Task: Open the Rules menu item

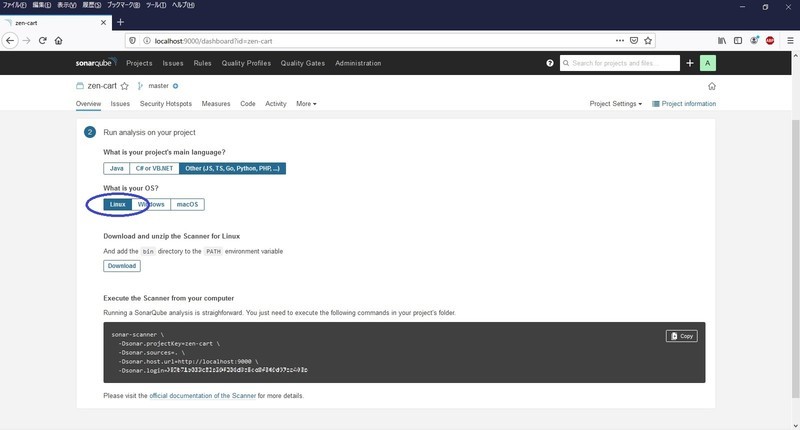Action: tap(202, 63)
